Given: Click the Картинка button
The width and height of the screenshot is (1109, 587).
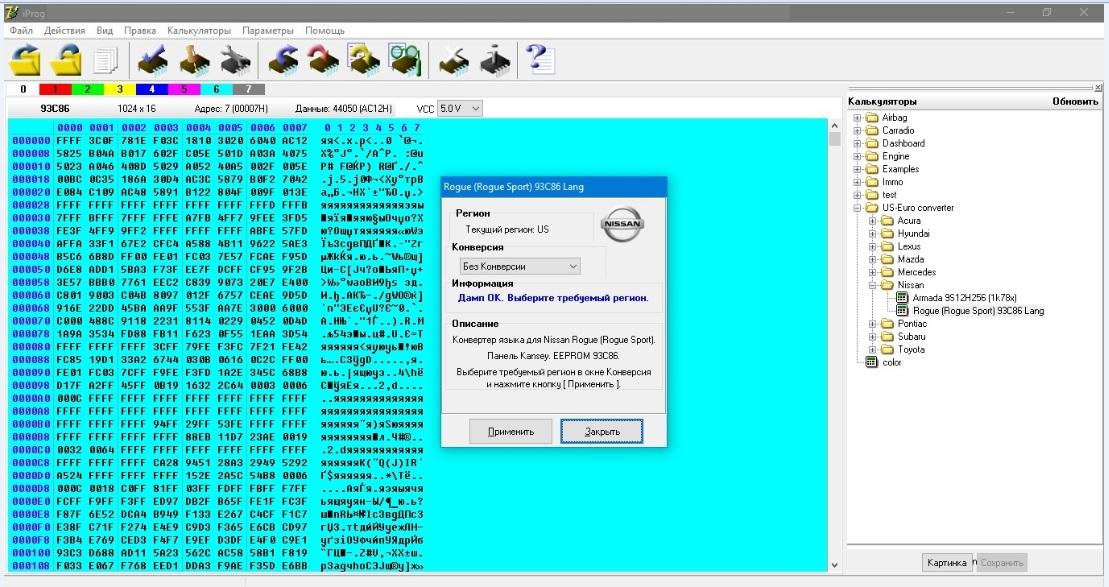Looking at the screenshot, I should 947,562.
